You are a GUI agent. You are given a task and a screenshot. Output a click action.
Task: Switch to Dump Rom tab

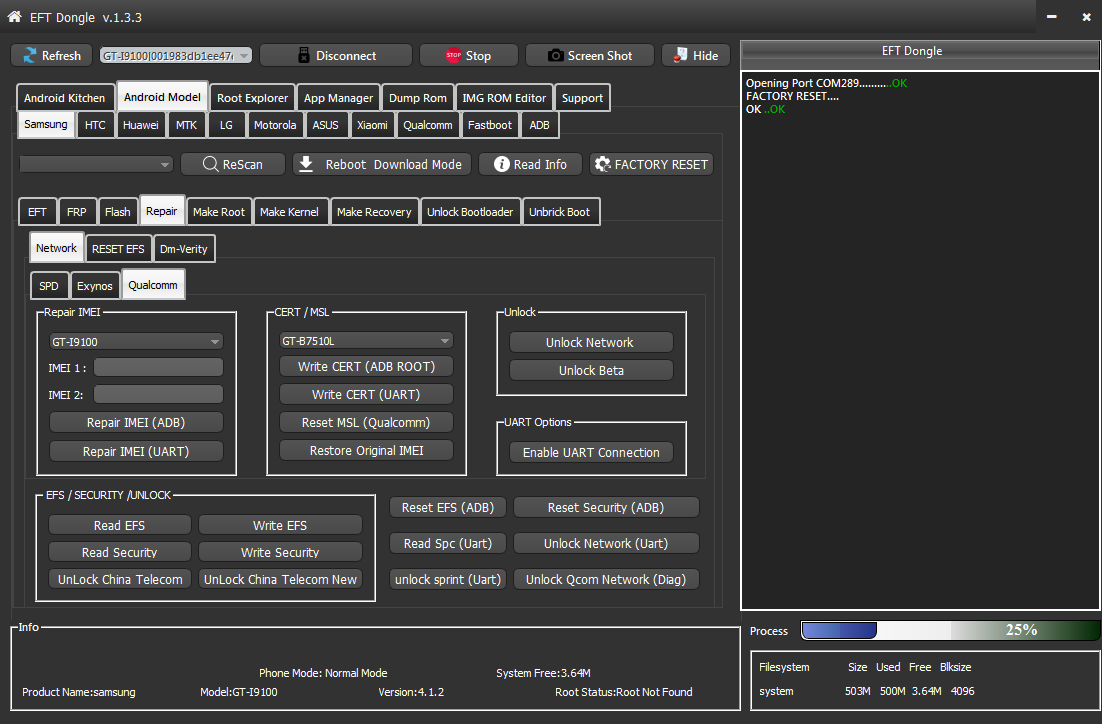pos(417,98)
